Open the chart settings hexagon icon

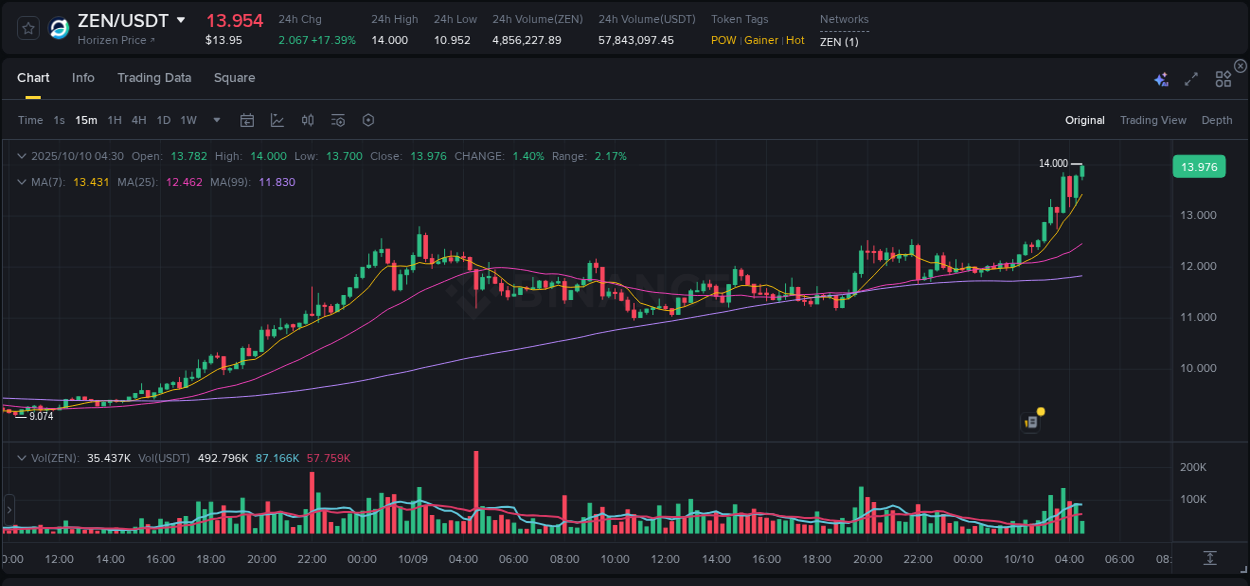click(368, 119)
